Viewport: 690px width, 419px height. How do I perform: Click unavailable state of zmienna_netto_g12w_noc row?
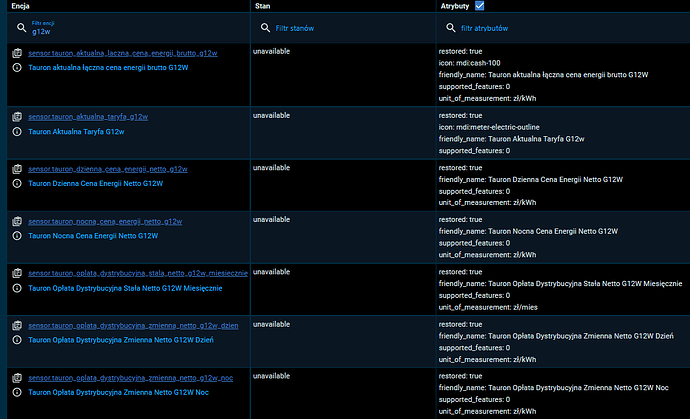tap(272, 376)
